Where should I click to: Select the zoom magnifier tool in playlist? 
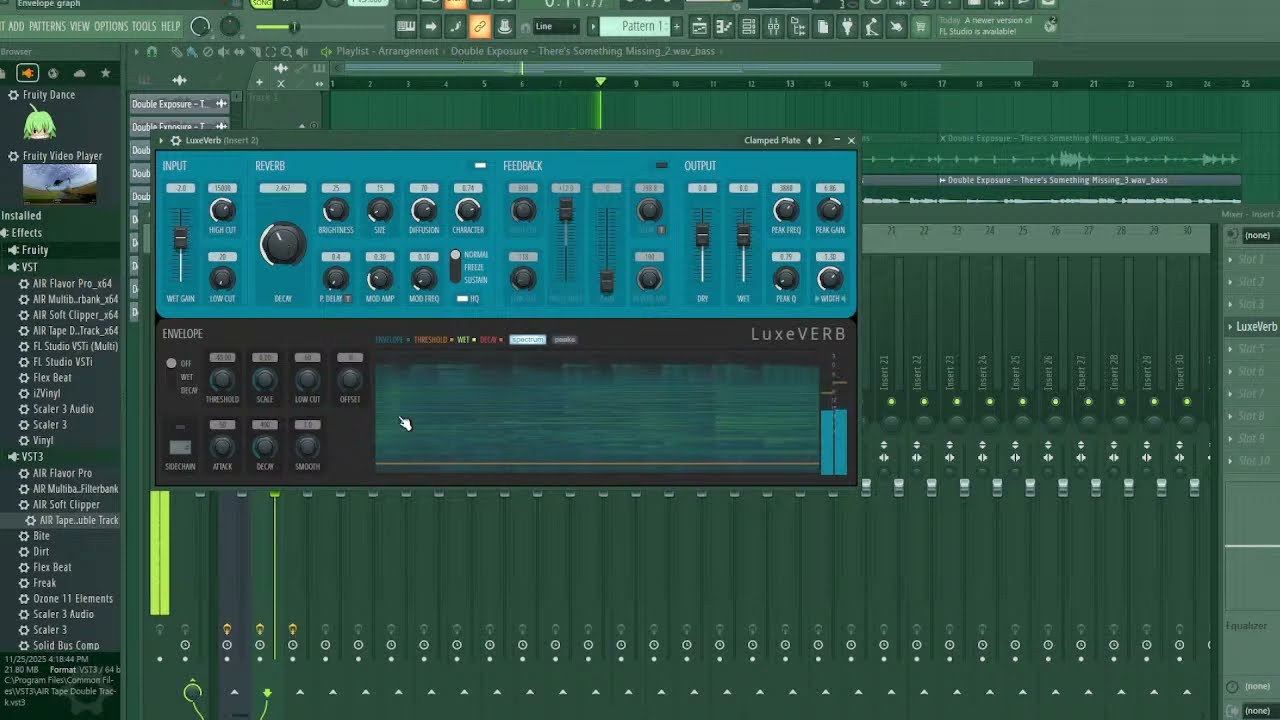[286, 52]
